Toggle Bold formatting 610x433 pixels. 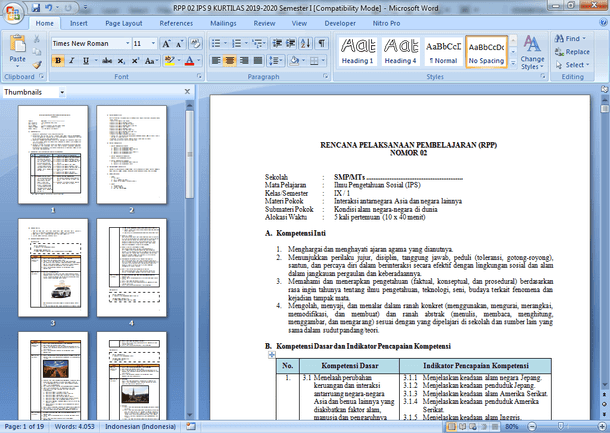click(58, 61)
